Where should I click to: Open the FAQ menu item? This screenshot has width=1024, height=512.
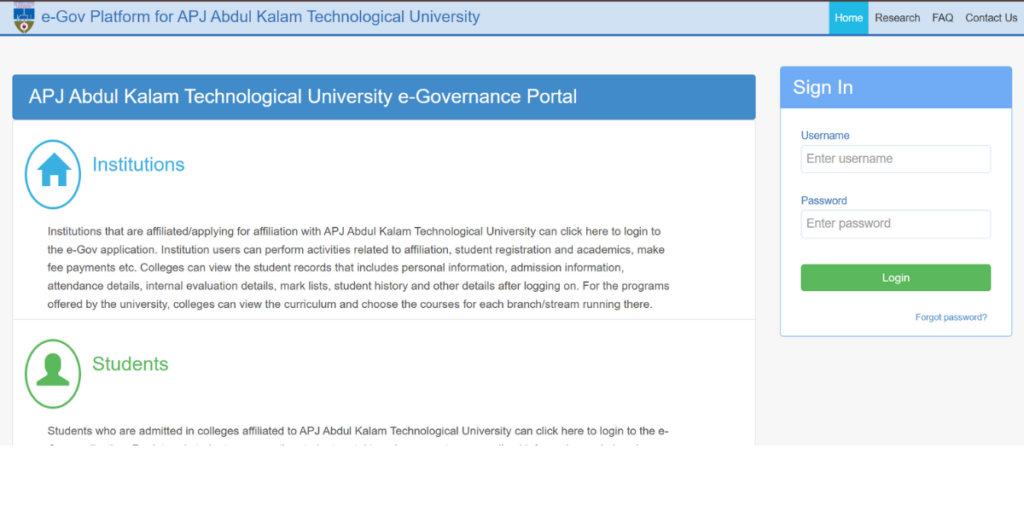(942, 18)
